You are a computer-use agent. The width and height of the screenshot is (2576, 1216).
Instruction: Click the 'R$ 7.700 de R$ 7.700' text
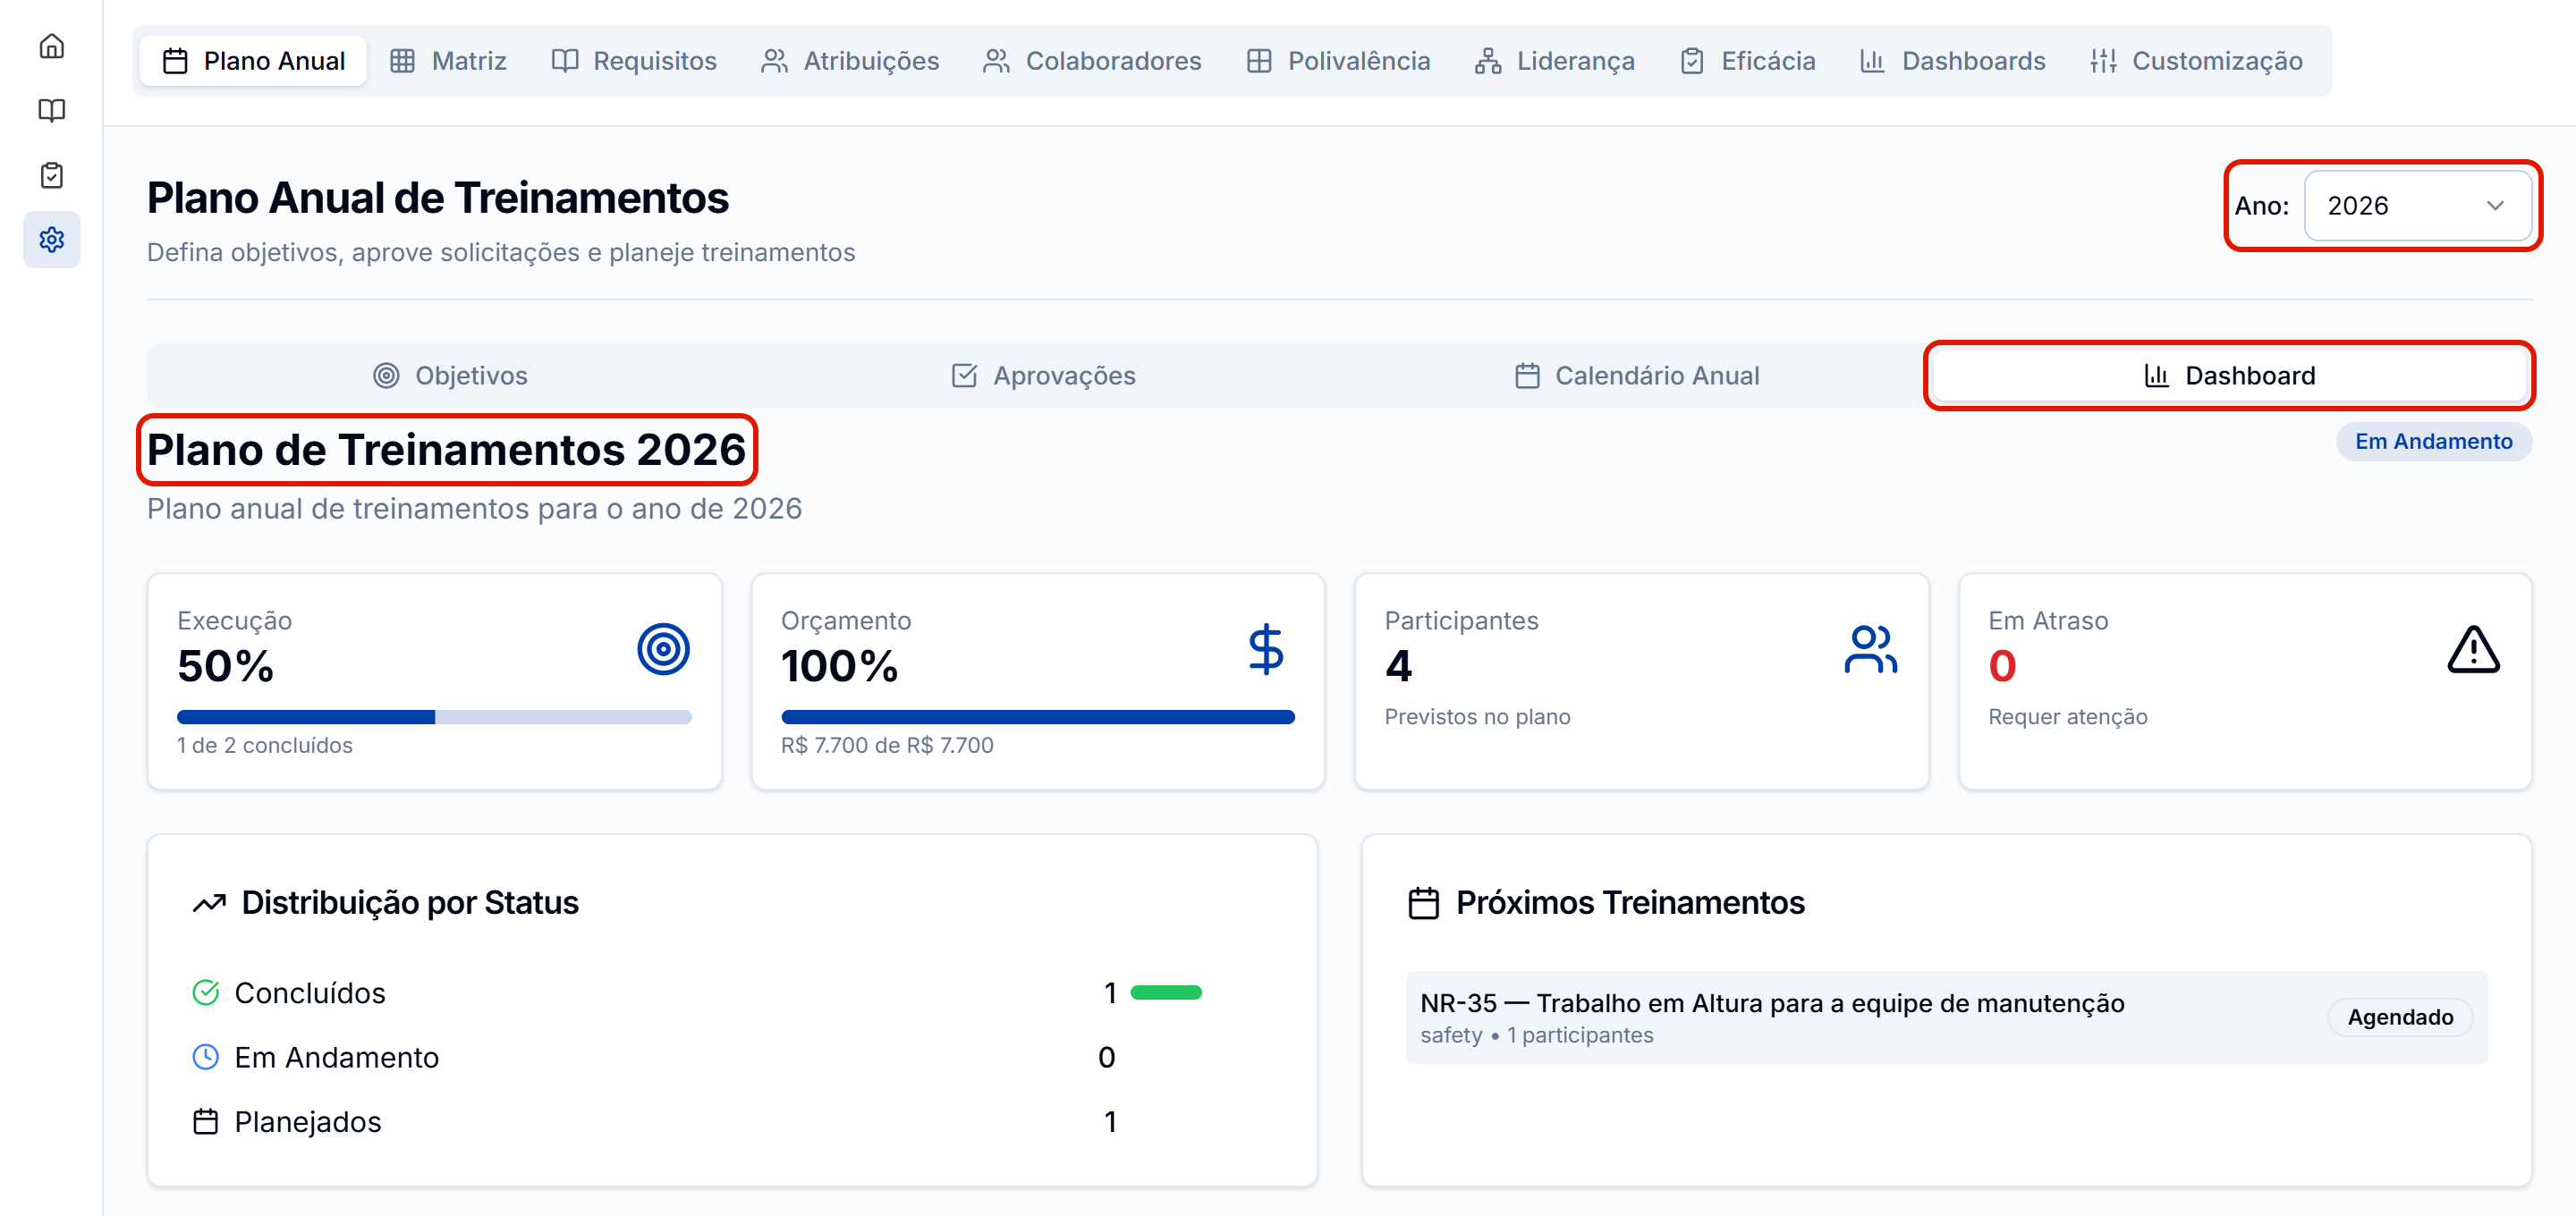click(887, 745)
